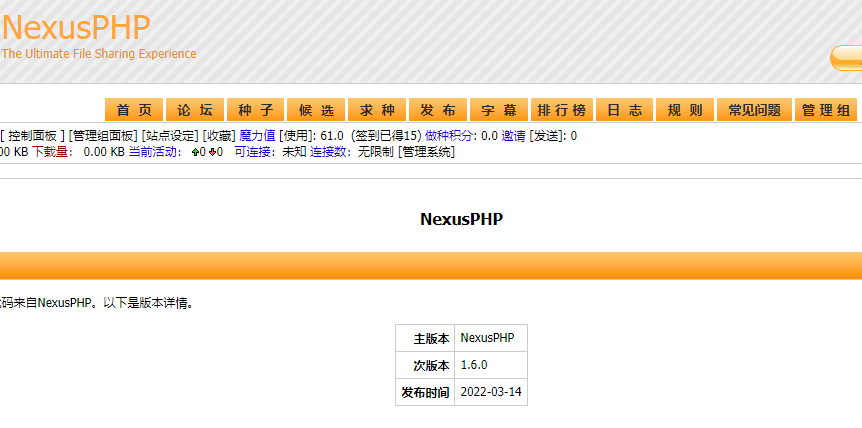Image resolution: width=862 pixels, height=428 pixels.
Task: Click the 发布时间 table label
Action: tap(426, 393)
